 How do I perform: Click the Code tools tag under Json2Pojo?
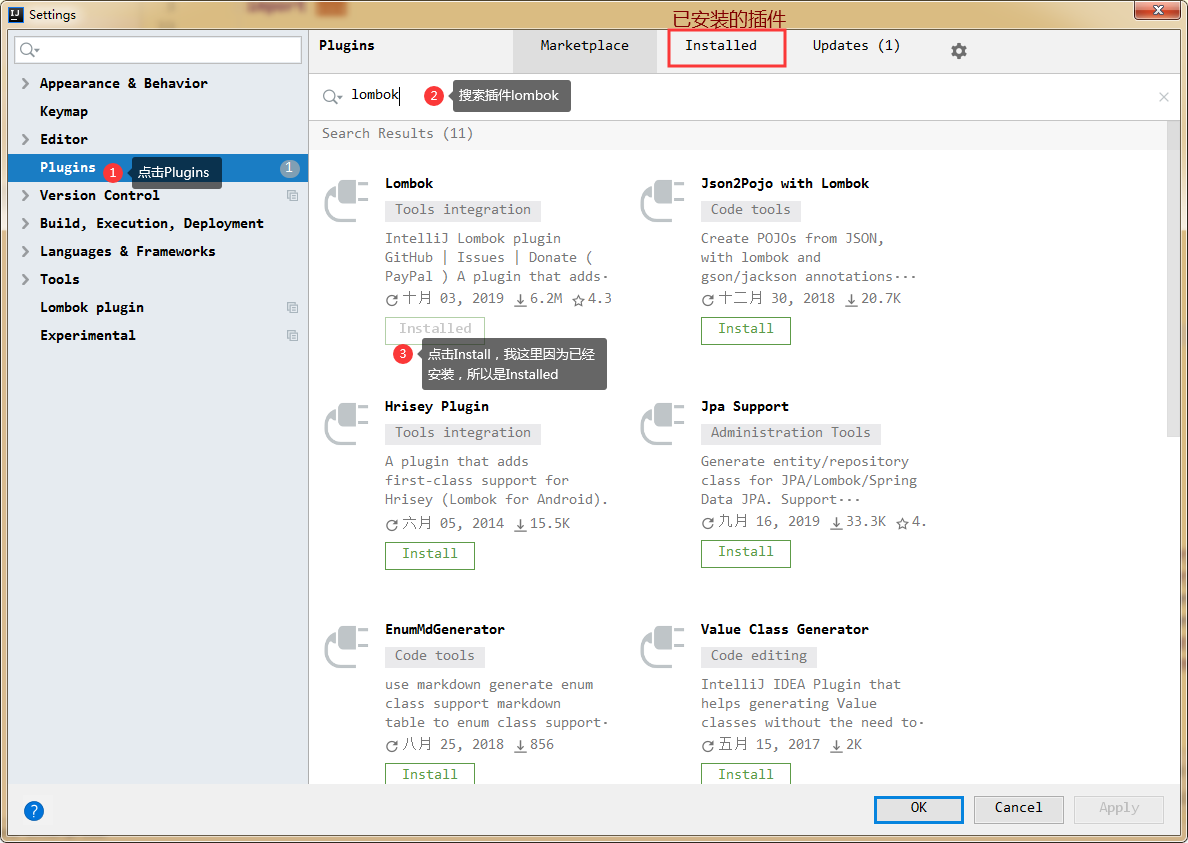(751, 210)
